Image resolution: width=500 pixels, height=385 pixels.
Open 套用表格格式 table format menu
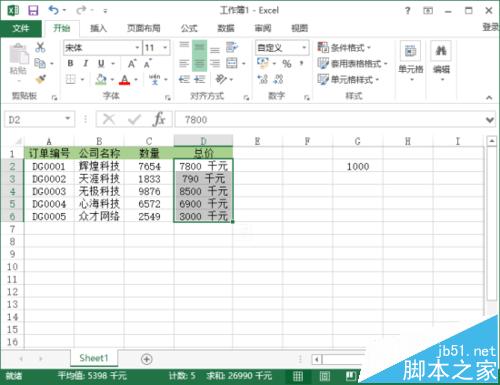tap(352, 63)
